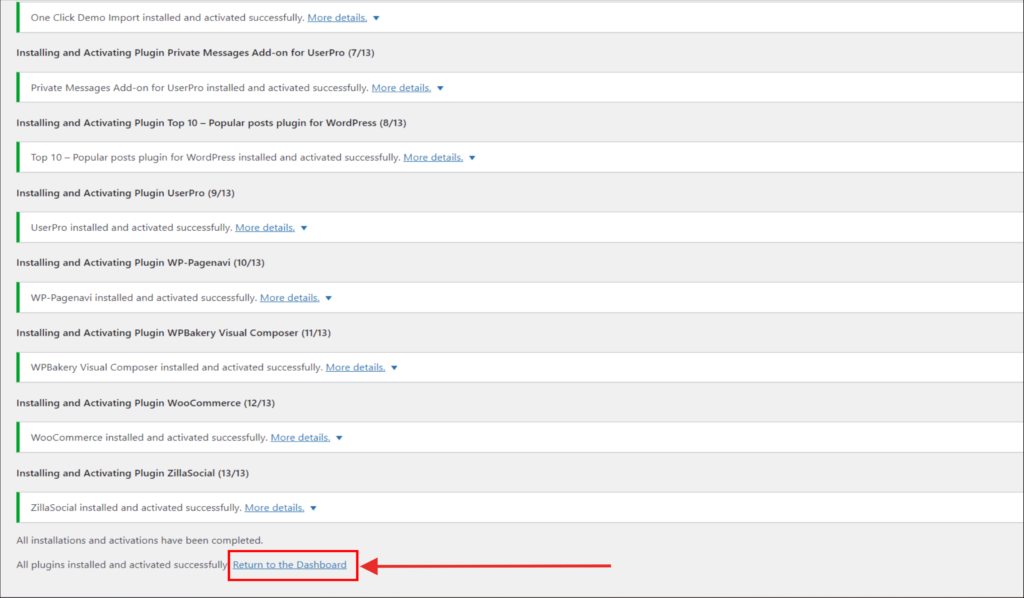The image size is (1024, 598).
Task: View More details for WPBakery Visual Composer
Action: (356, 368)
